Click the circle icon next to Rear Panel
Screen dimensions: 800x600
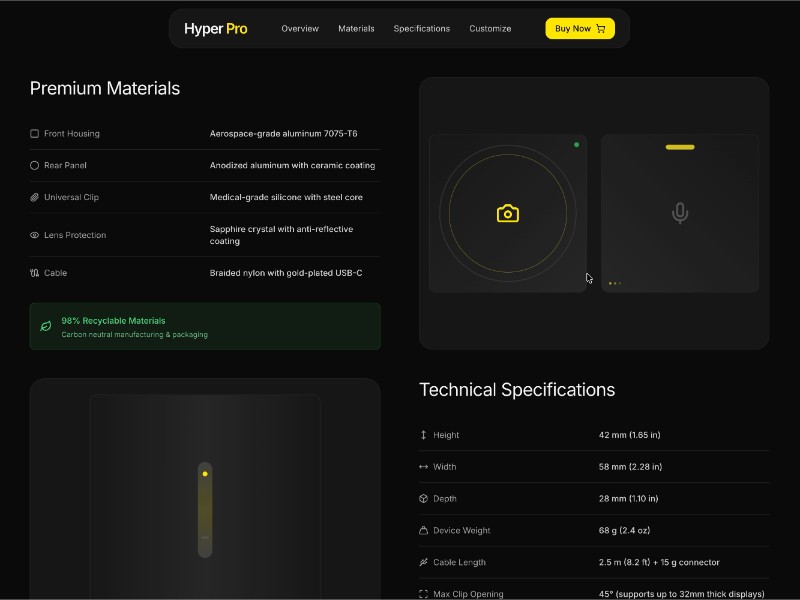[35, 165]
